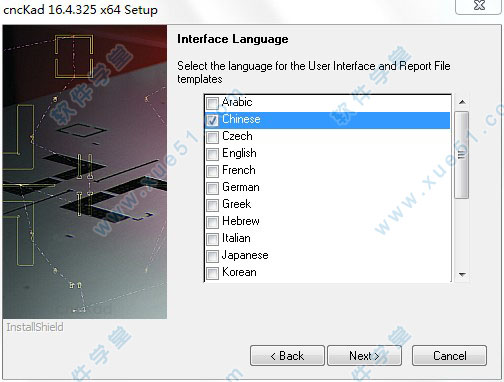Check the German language option
This screenshot has width=504, height=382.
coord(212,188)
